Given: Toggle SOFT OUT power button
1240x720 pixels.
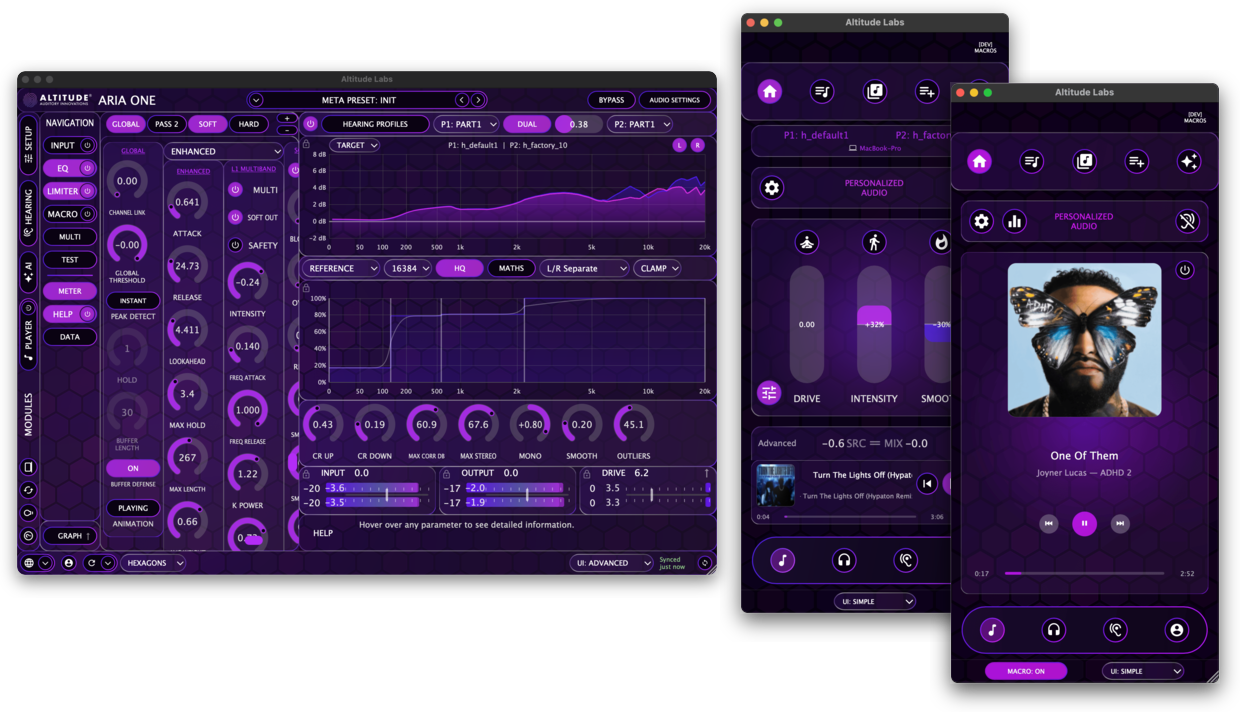Looking at the screenshot, I should pyautogui.click(x=236, y=217).
